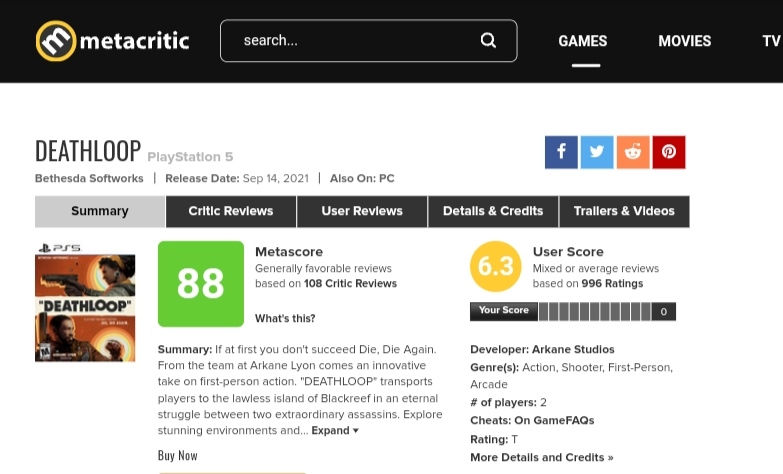Set a rating on the Your Score bar
Image resolution: width=783 pixels, height=474 pixels.
click(596, 312)
